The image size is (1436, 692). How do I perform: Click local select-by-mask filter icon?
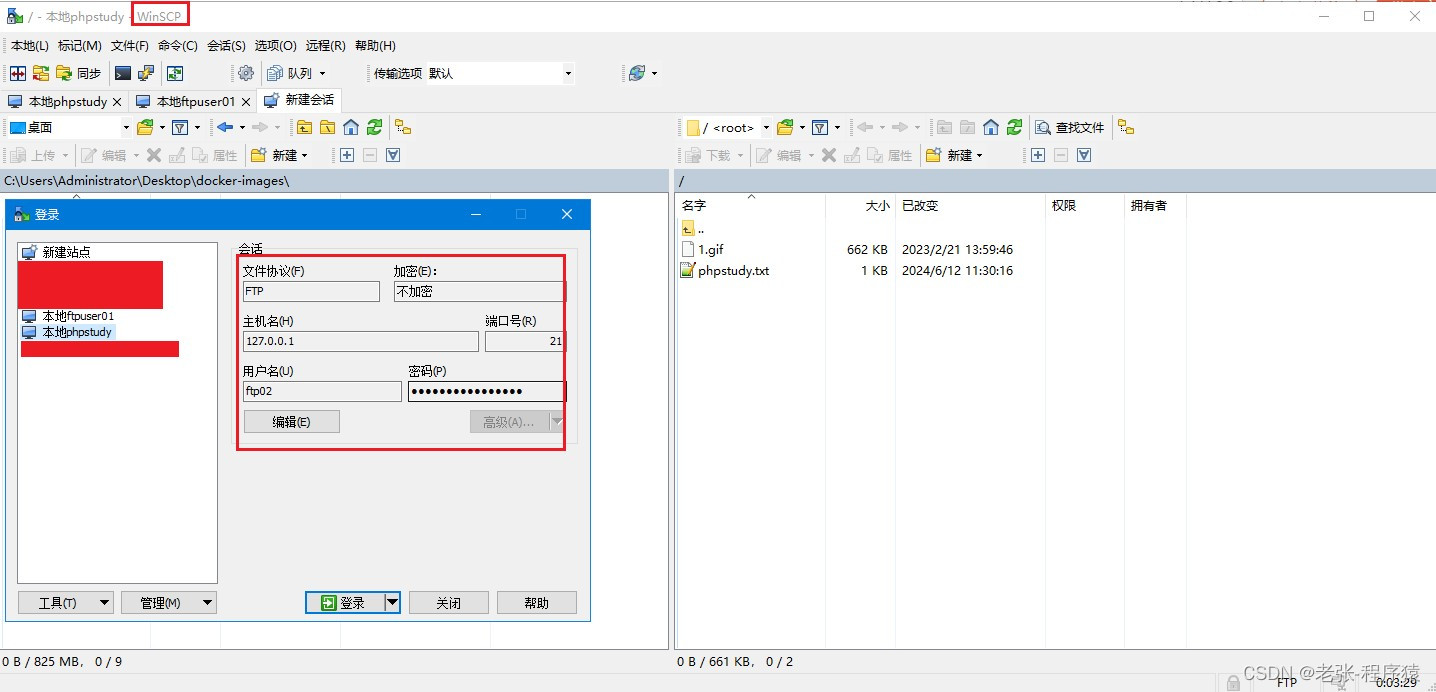[x=393, y=155]
